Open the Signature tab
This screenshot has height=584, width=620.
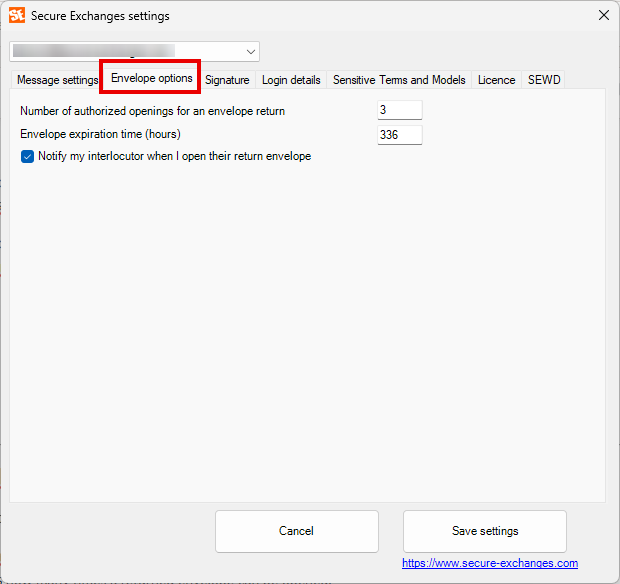pyautogui.click(x=227, y=80)
